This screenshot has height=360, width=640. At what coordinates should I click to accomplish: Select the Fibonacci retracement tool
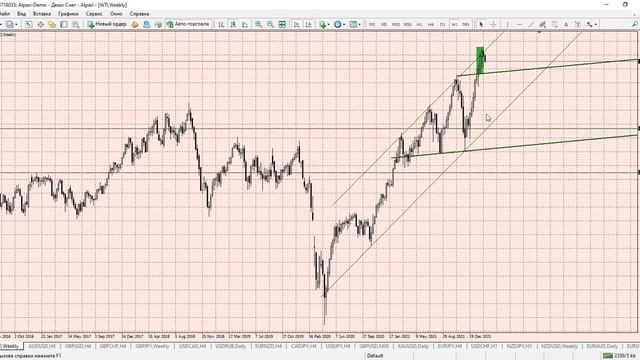click(x=554, y=24)
